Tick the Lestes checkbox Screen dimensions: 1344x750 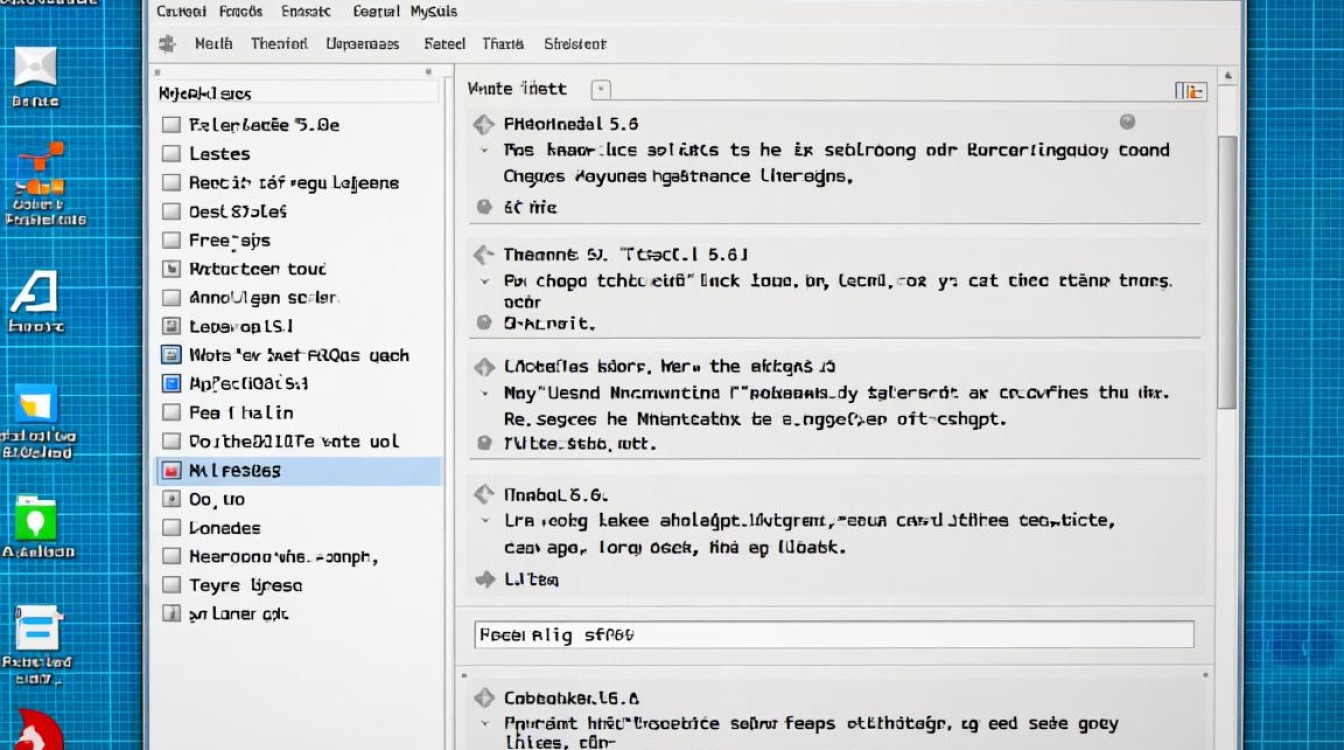pyautogui.click(x=171, y=154)
